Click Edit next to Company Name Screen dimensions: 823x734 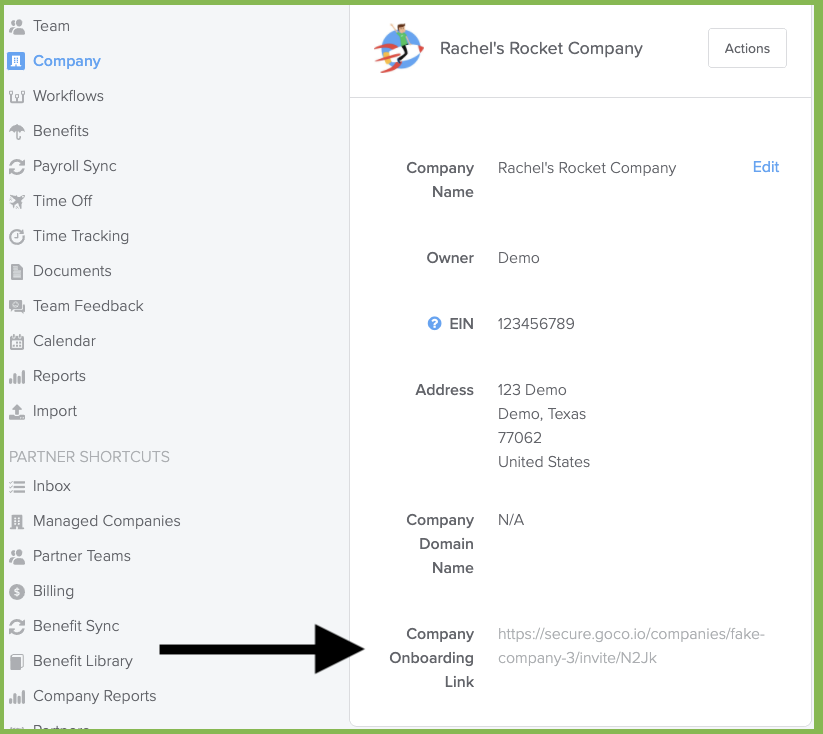pyautogui.click(x=766, y=167)
